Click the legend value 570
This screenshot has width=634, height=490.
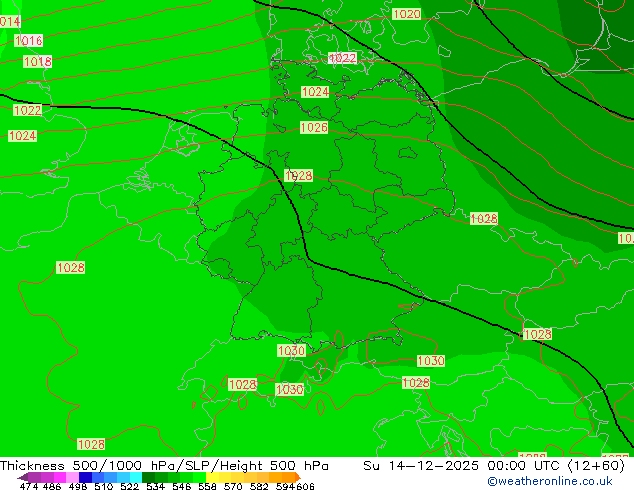click(x=233, y=486)
